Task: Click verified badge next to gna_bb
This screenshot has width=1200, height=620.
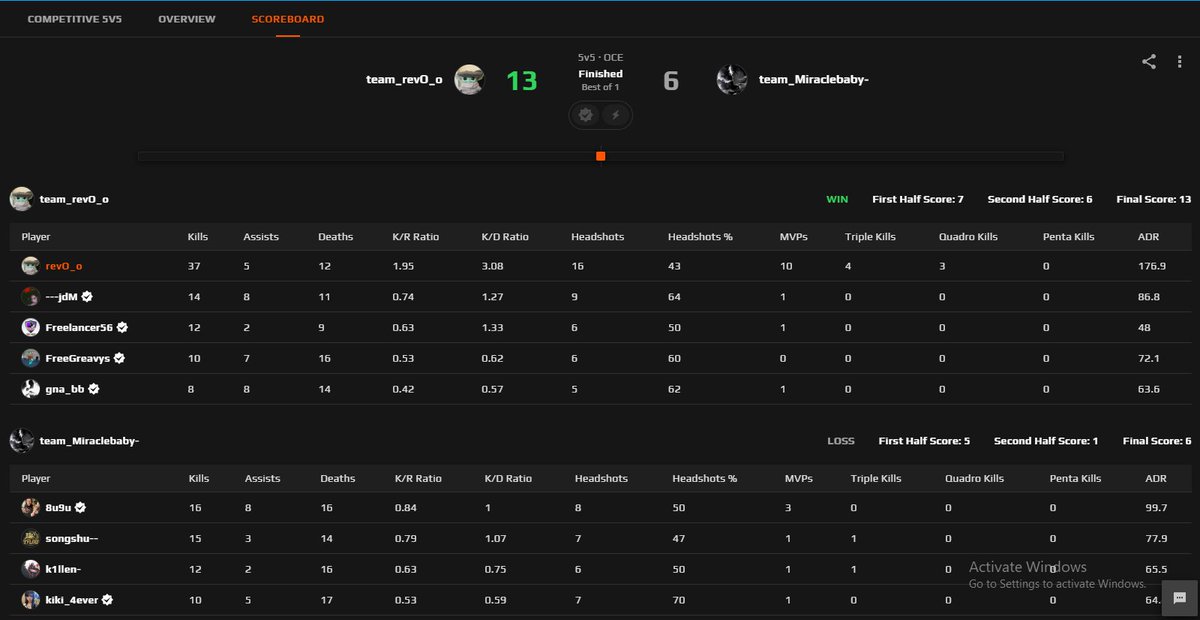Action: tap(93, 388)
